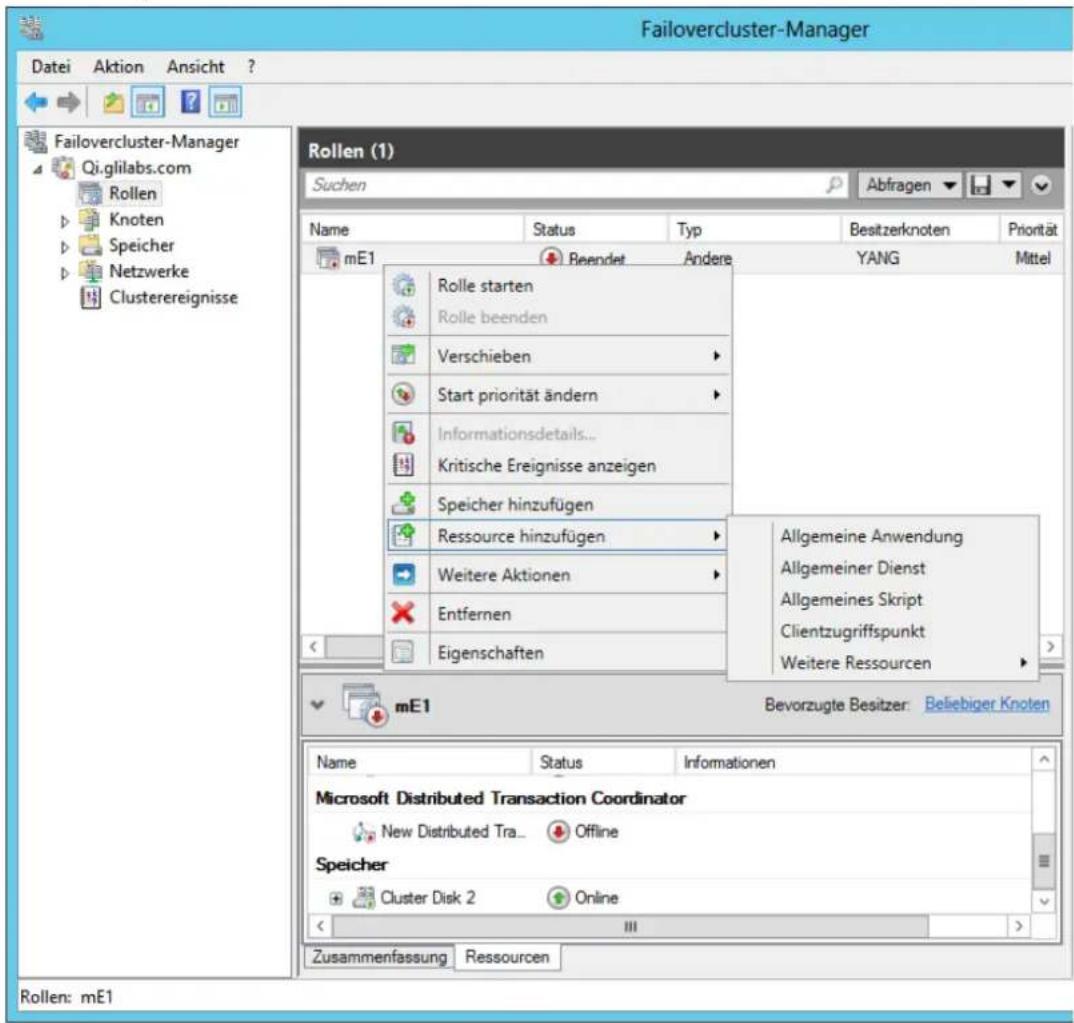Open the Verschieben submenu
Image resolution: width=1074 pixels, height=1023 pixels.
click(x=558, y=356)
